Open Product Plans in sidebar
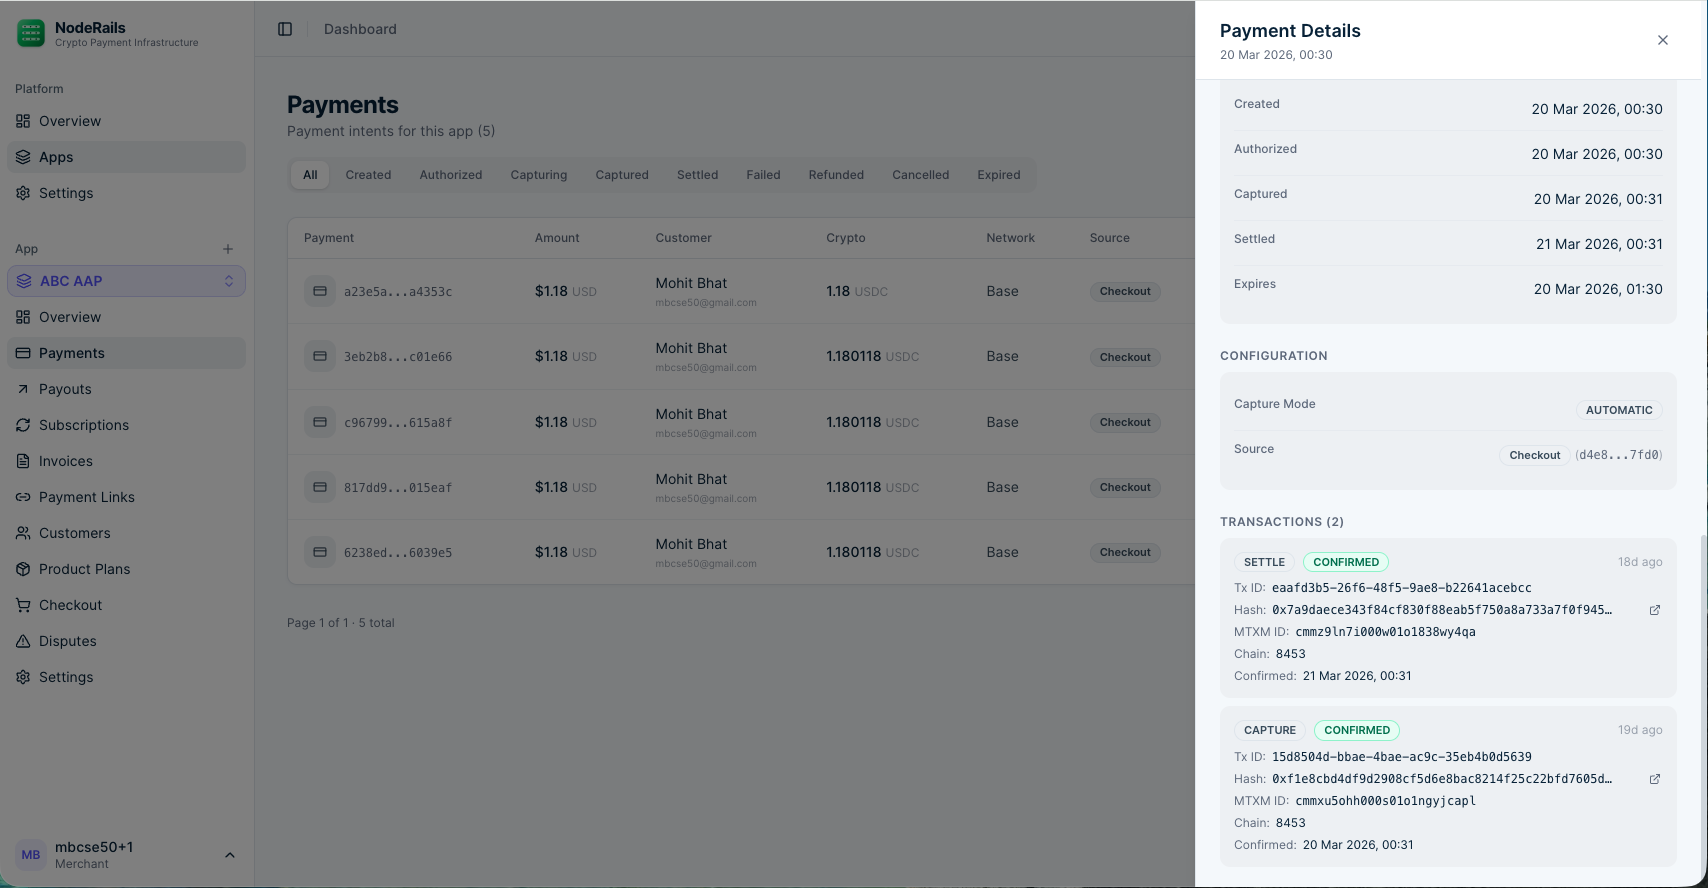Viewport: 1708px width, 888px height. click(x=84, y=569)
